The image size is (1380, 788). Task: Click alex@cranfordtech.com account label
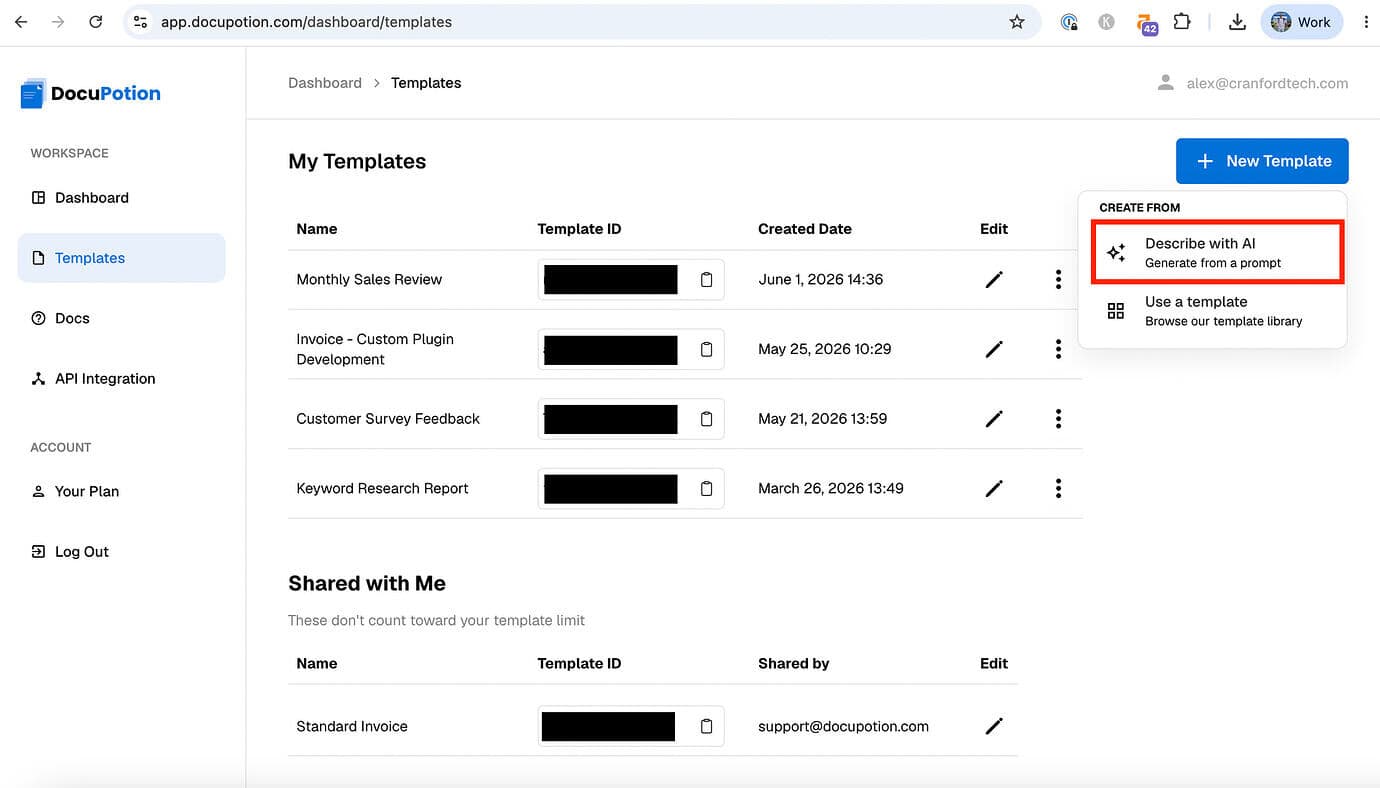(x=1267, y=83)
